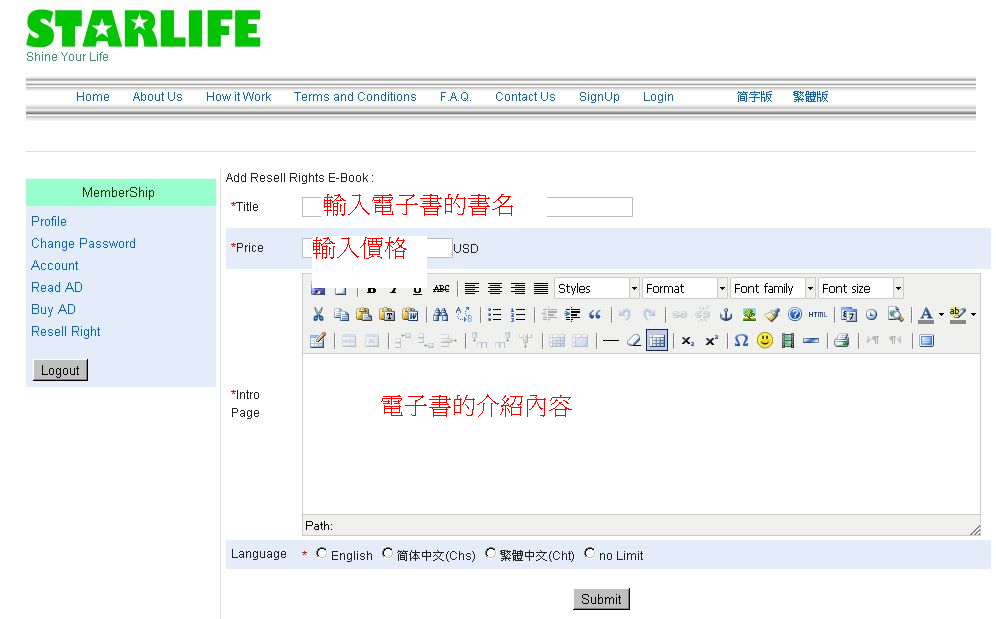Click the scissors Cut icon
This screenshot has width=996, height=619.
point(318,314)
